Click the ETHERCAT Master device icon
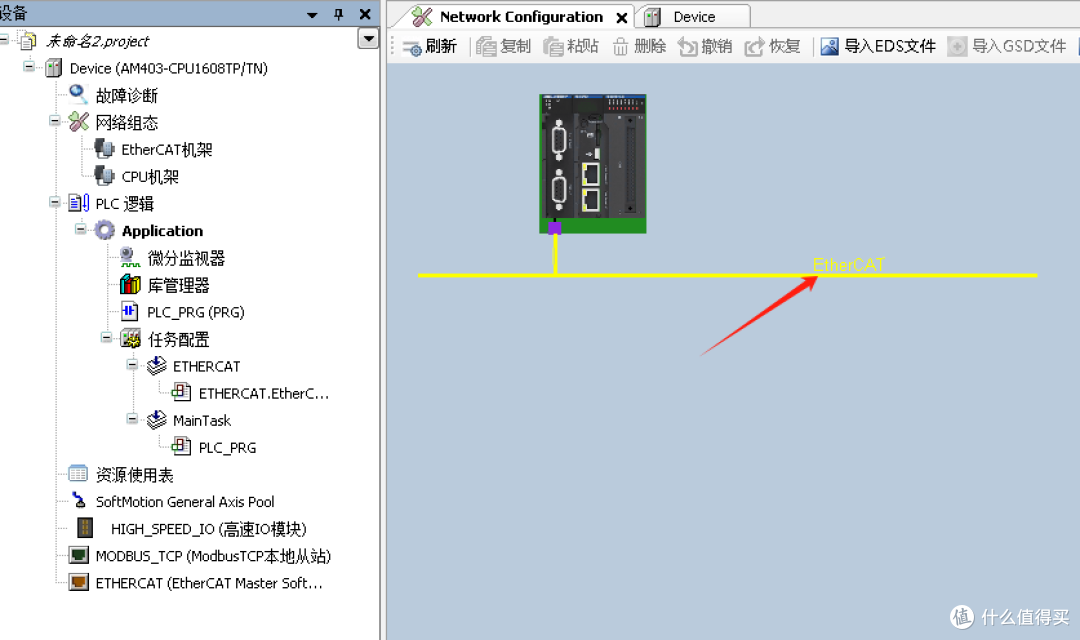The width and height of the screenshot is (1080, 640). coord(79,582)
